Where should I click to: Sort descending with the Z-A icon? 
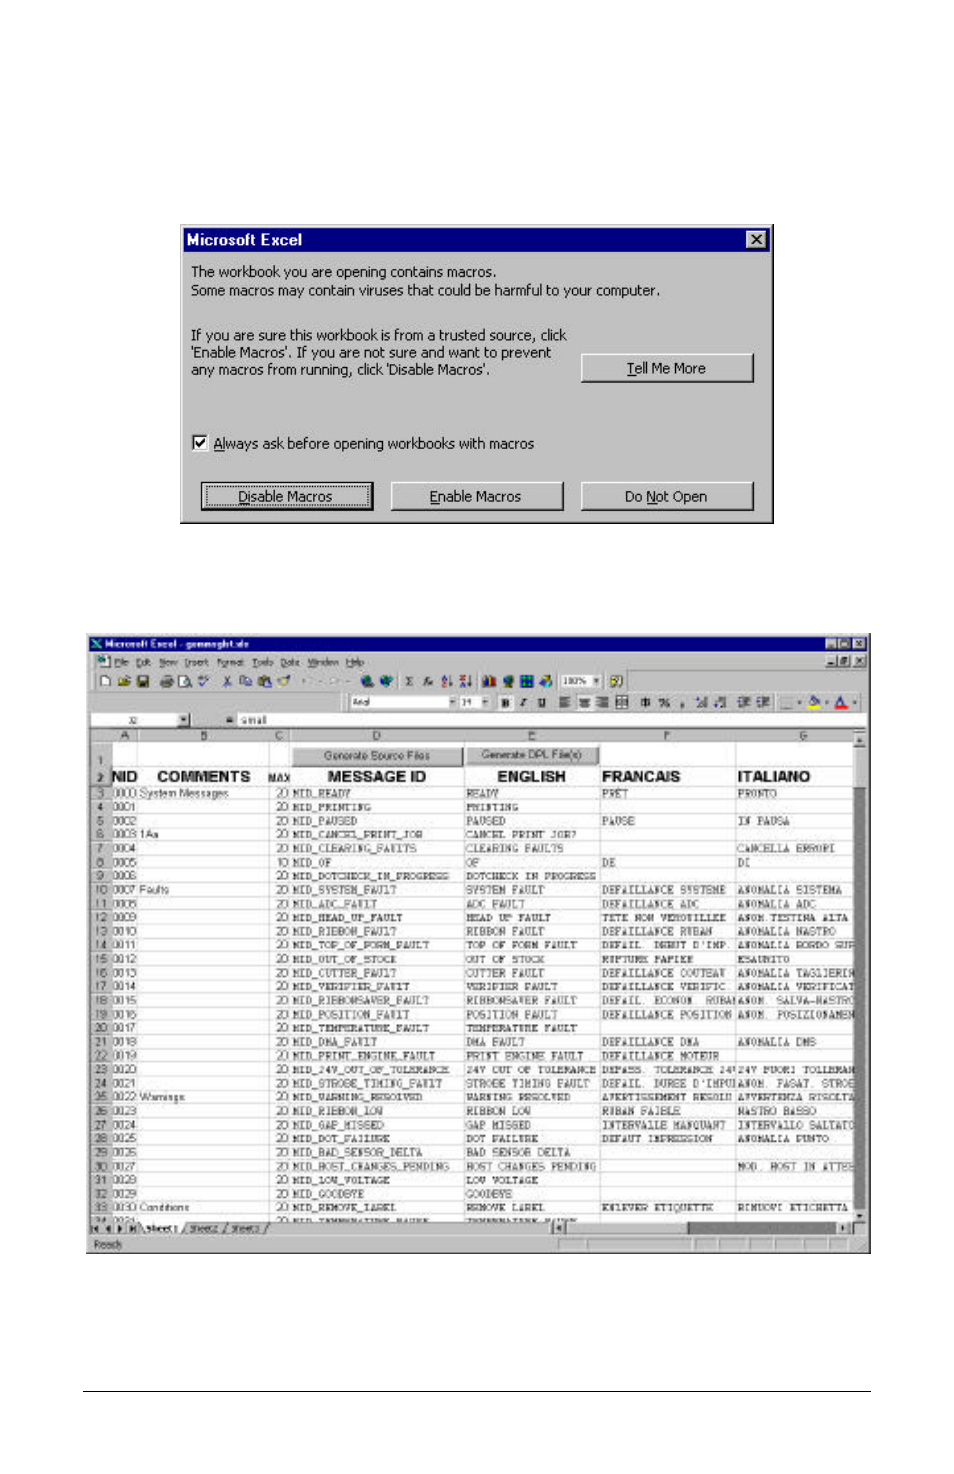465,681
